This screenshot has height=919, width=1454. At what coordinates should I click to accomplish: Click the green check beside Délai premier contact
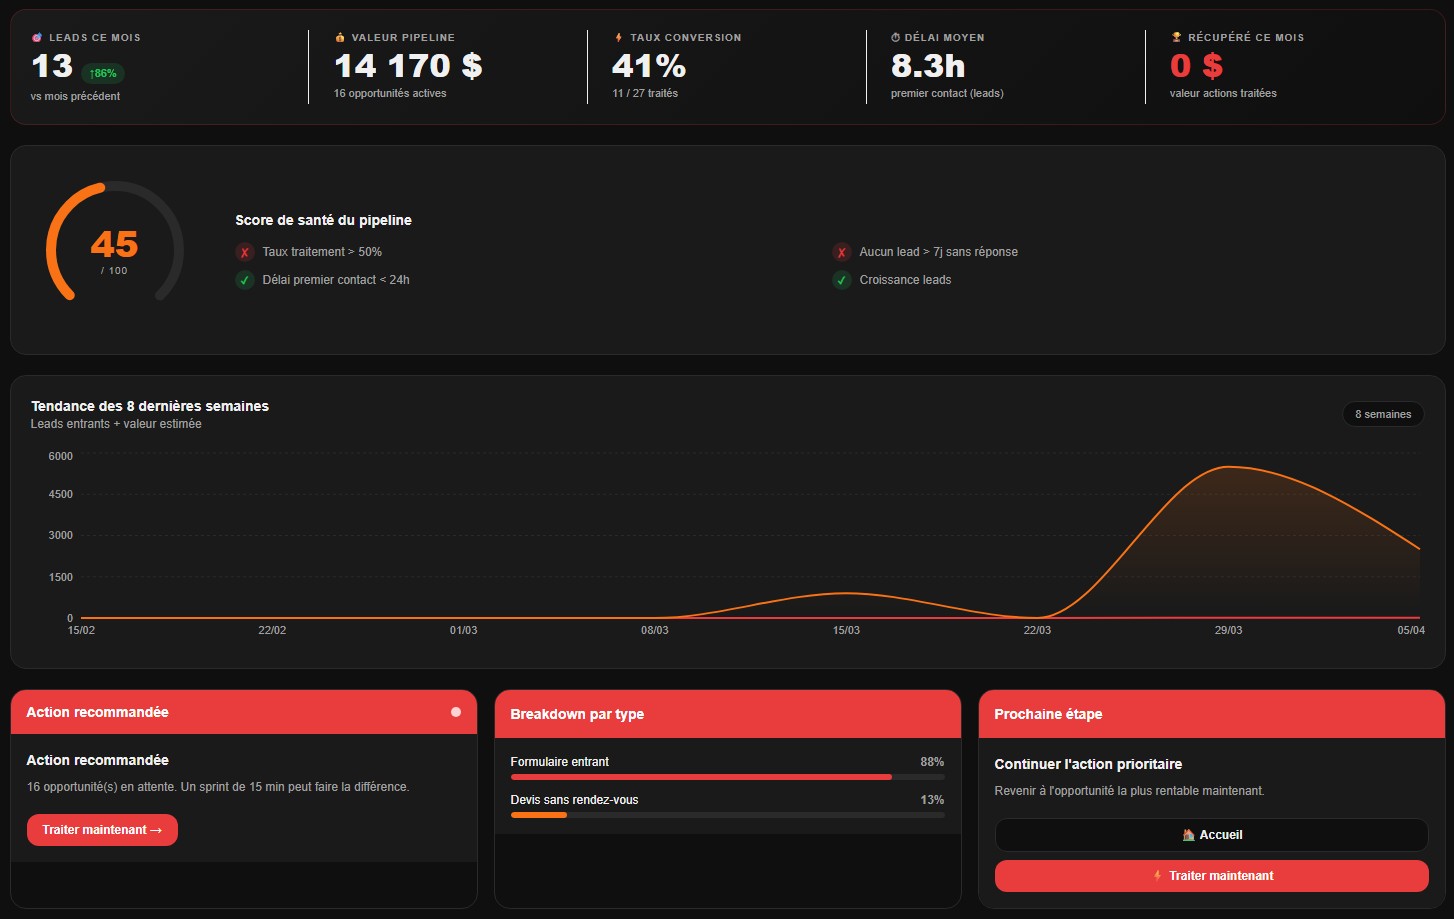[245, 280]
